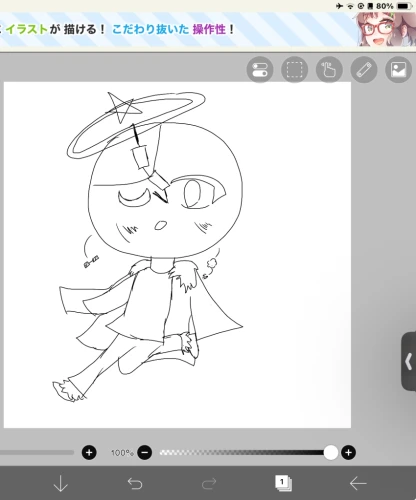Image resolution: width=416 pixels, height=500 pixels.
Task: Tap the finger touch mode icon
Action: click(329, 70)
